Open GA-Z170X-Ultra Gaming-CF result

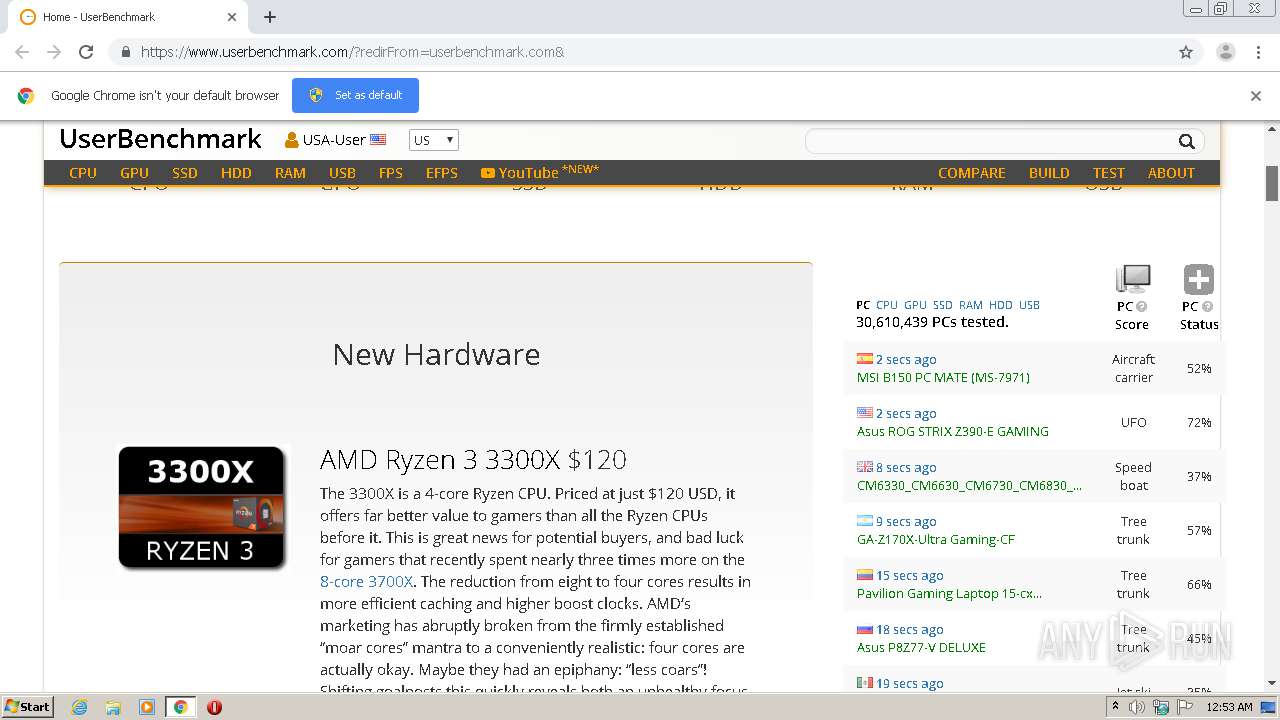tap(936, 539)
